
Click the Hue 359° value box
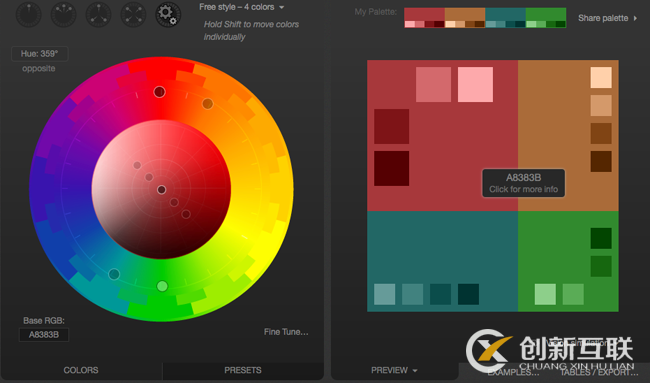tap(40, 54)
